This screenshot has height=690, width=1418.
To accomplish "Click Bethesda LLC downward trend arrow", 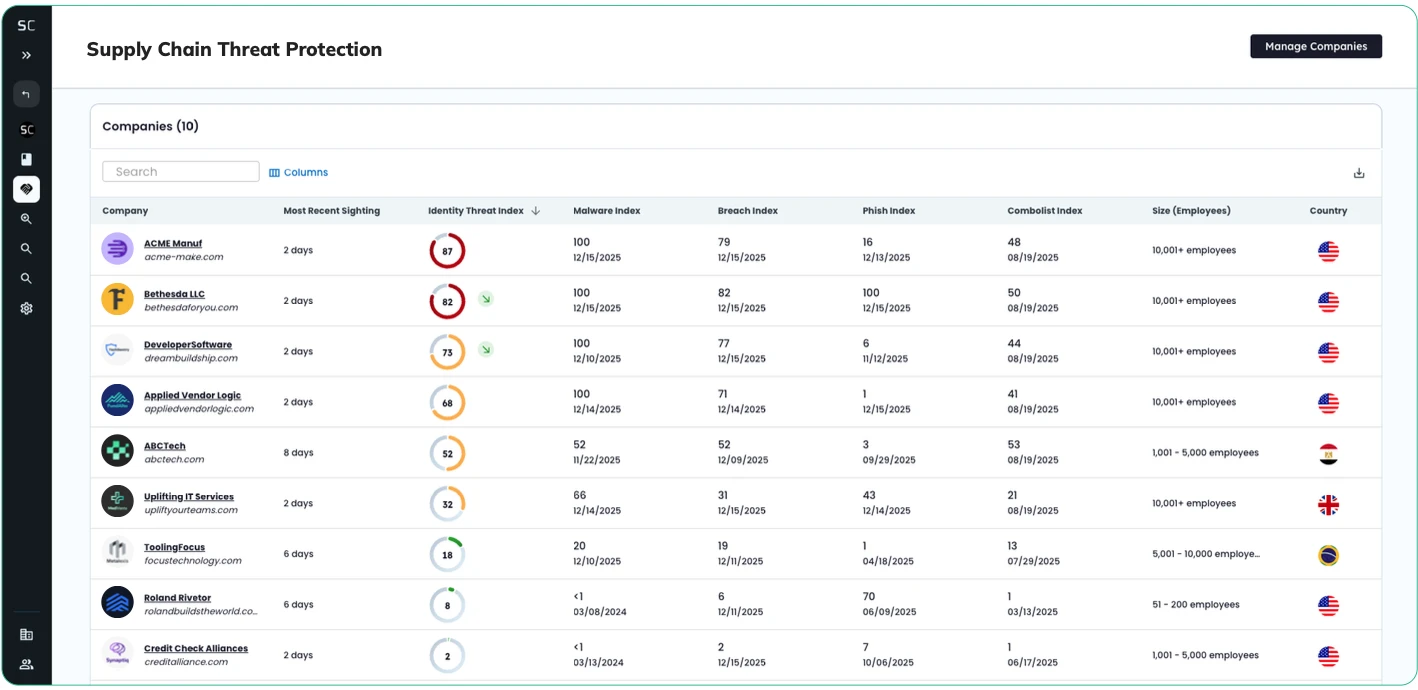I will pos(485,299).
